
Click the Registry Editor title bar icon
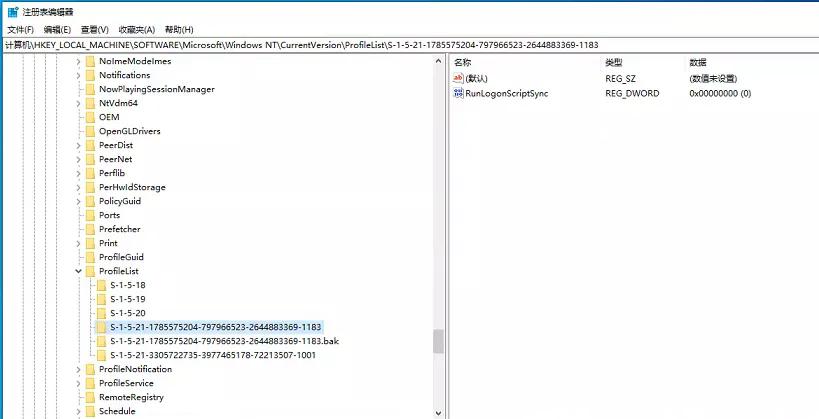click(x=13, y=12)
